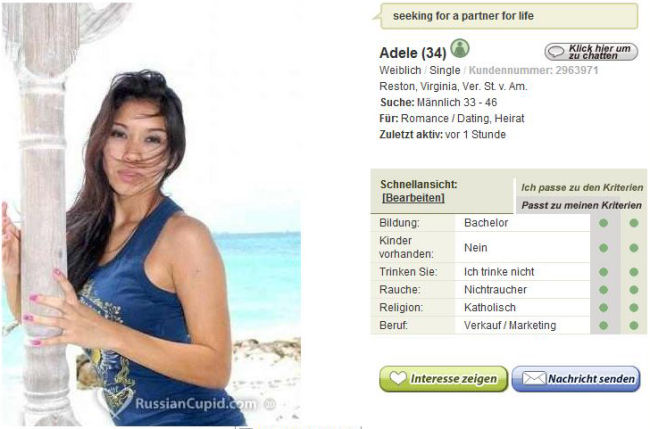Image resolution: width=650 pixels, height=429 pixels.
Task: Click the heart icon on Interesse zeigen
Action: pos(398,378)
